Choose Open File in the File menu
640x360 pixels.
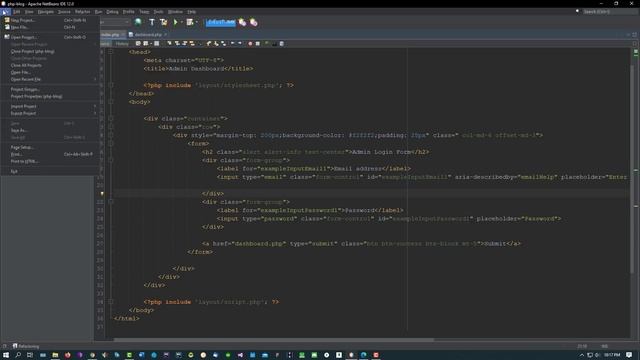coord(49,72)
